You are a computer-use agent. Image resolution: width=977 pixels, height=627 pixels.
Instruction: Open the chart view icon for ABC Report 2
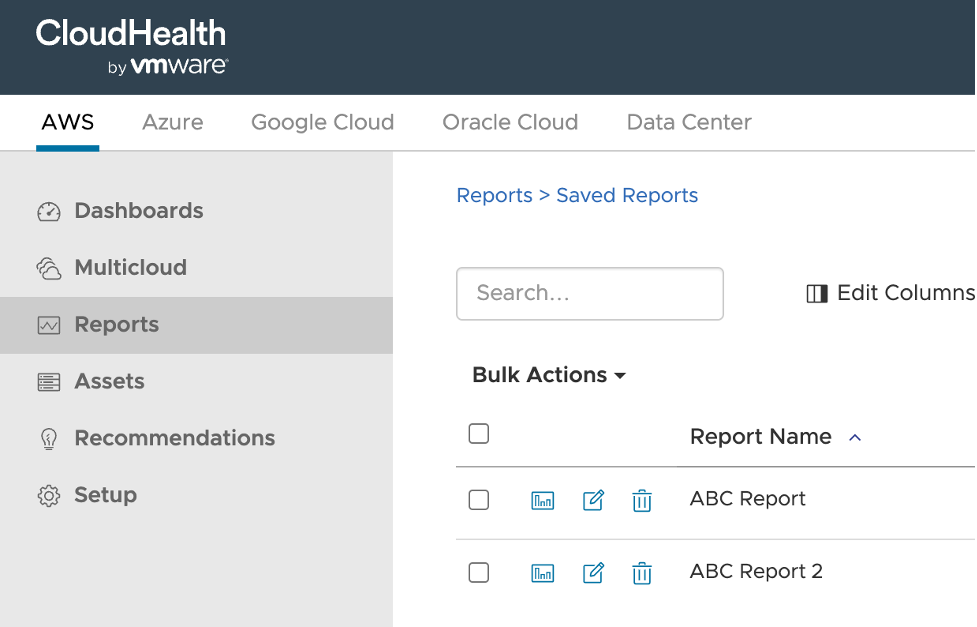click(x=542, y=573)
